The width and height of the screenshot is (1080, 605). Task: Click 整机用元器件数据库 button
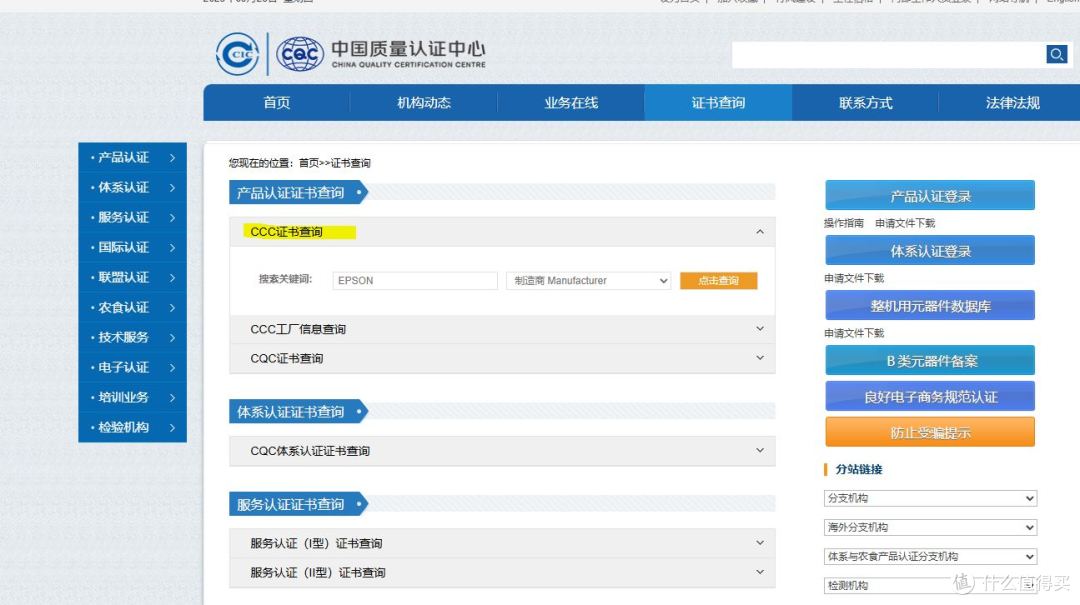[930, 305]
